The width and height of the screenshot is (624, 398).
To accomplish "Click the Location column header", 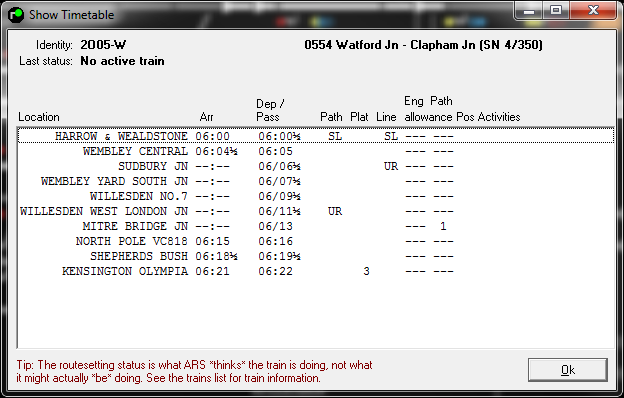I will tap(39, 117).
